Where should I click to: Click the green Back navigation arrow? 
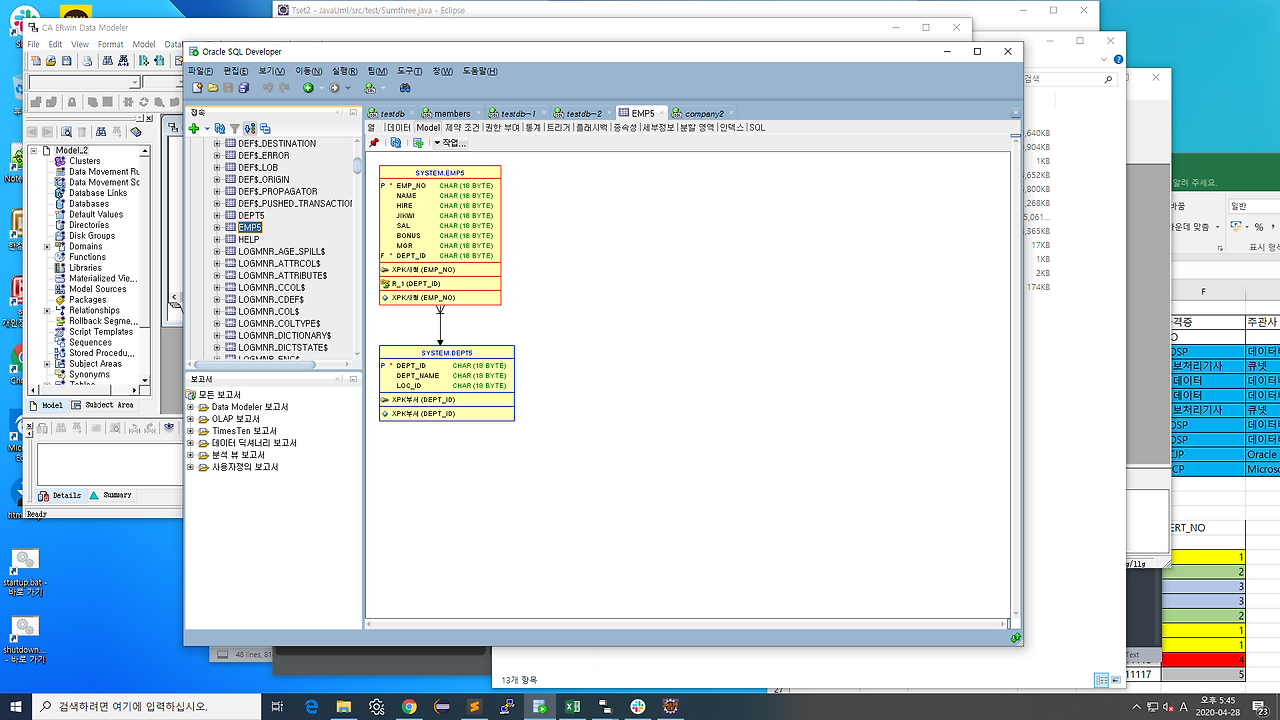coord(308,88)
